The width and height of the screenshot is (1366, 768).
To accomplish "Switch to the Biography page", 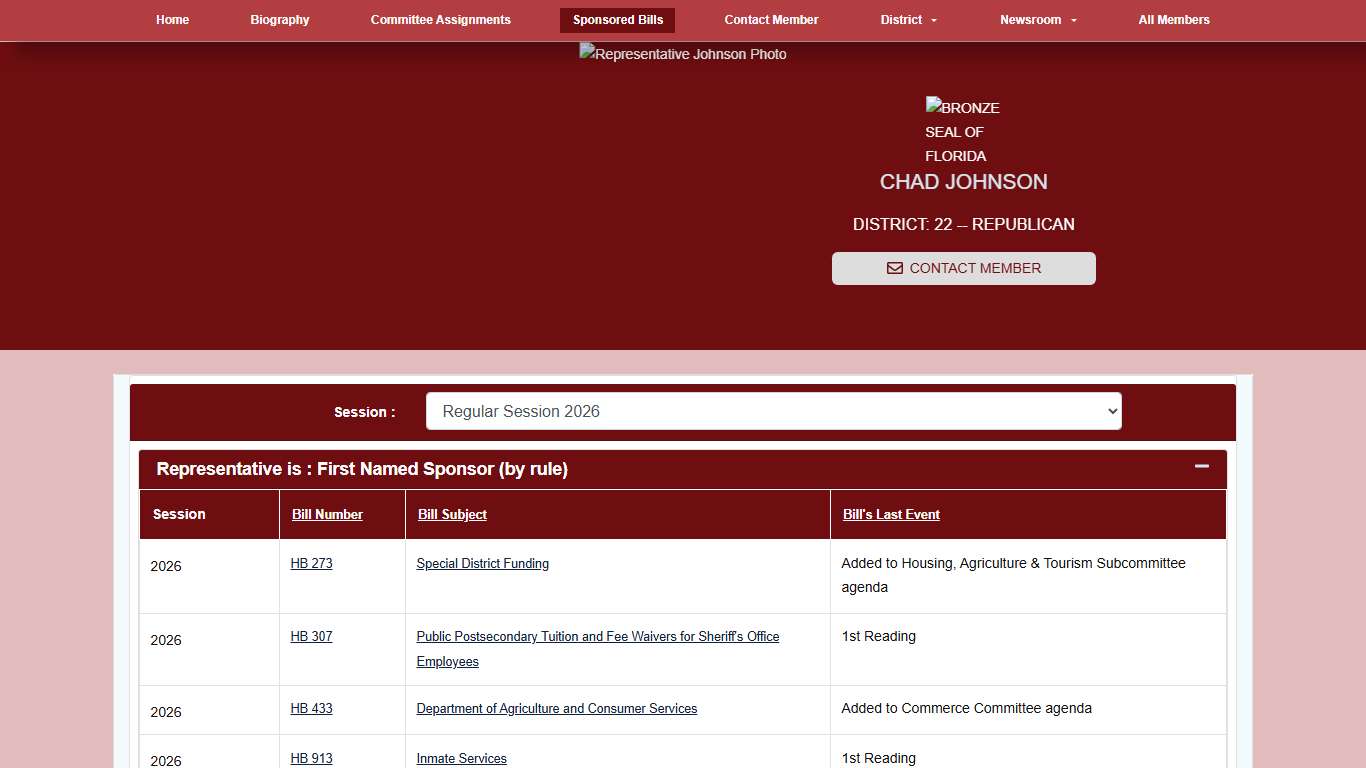I will (279, 20).
